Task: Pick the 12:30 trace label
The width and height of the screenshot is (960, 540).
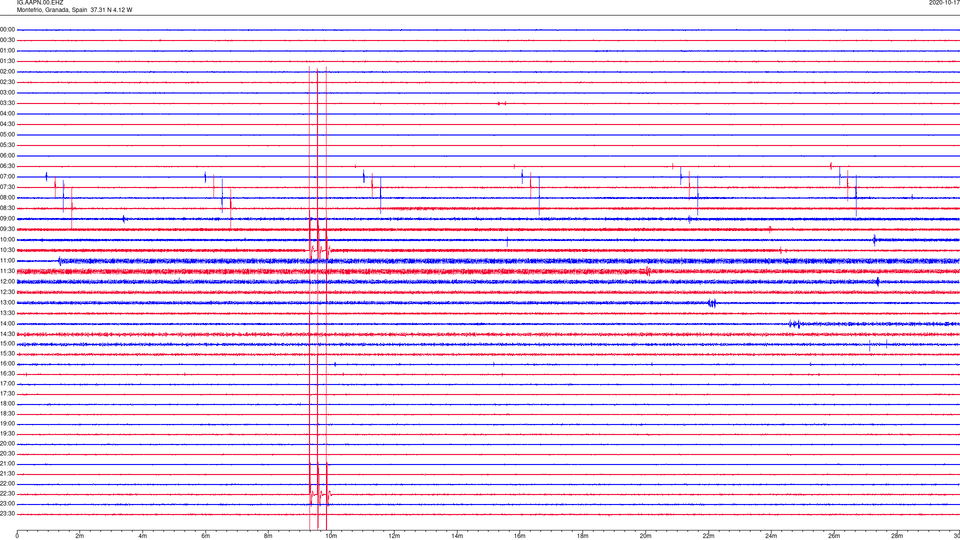Action: [x=7, y=292]
